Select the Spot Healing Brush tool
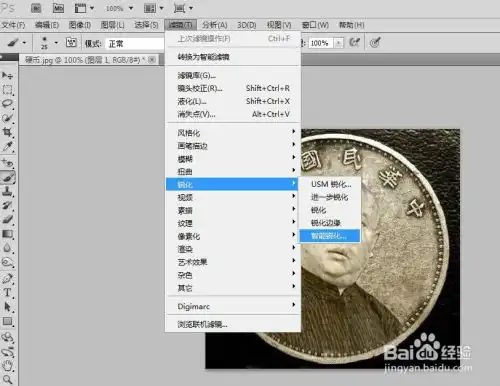Viewport: 500px width, 386px height. [7, 163]
